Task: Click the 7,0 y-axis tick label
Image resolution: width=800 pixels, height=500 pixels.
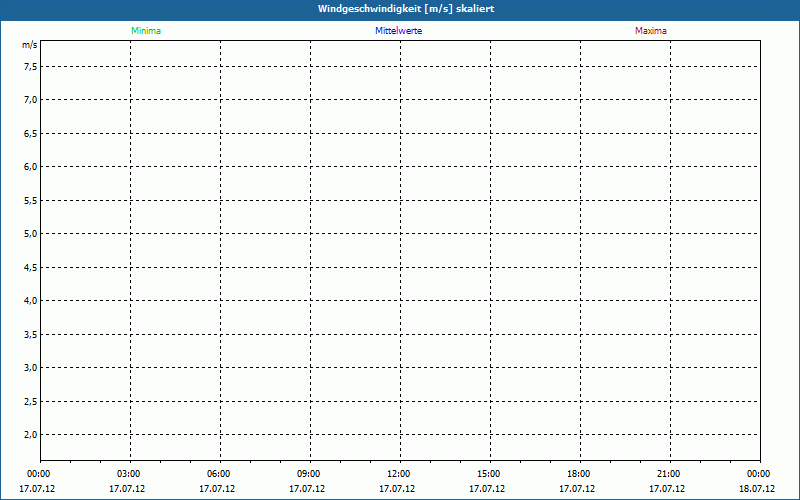Action: pos(30,99)
